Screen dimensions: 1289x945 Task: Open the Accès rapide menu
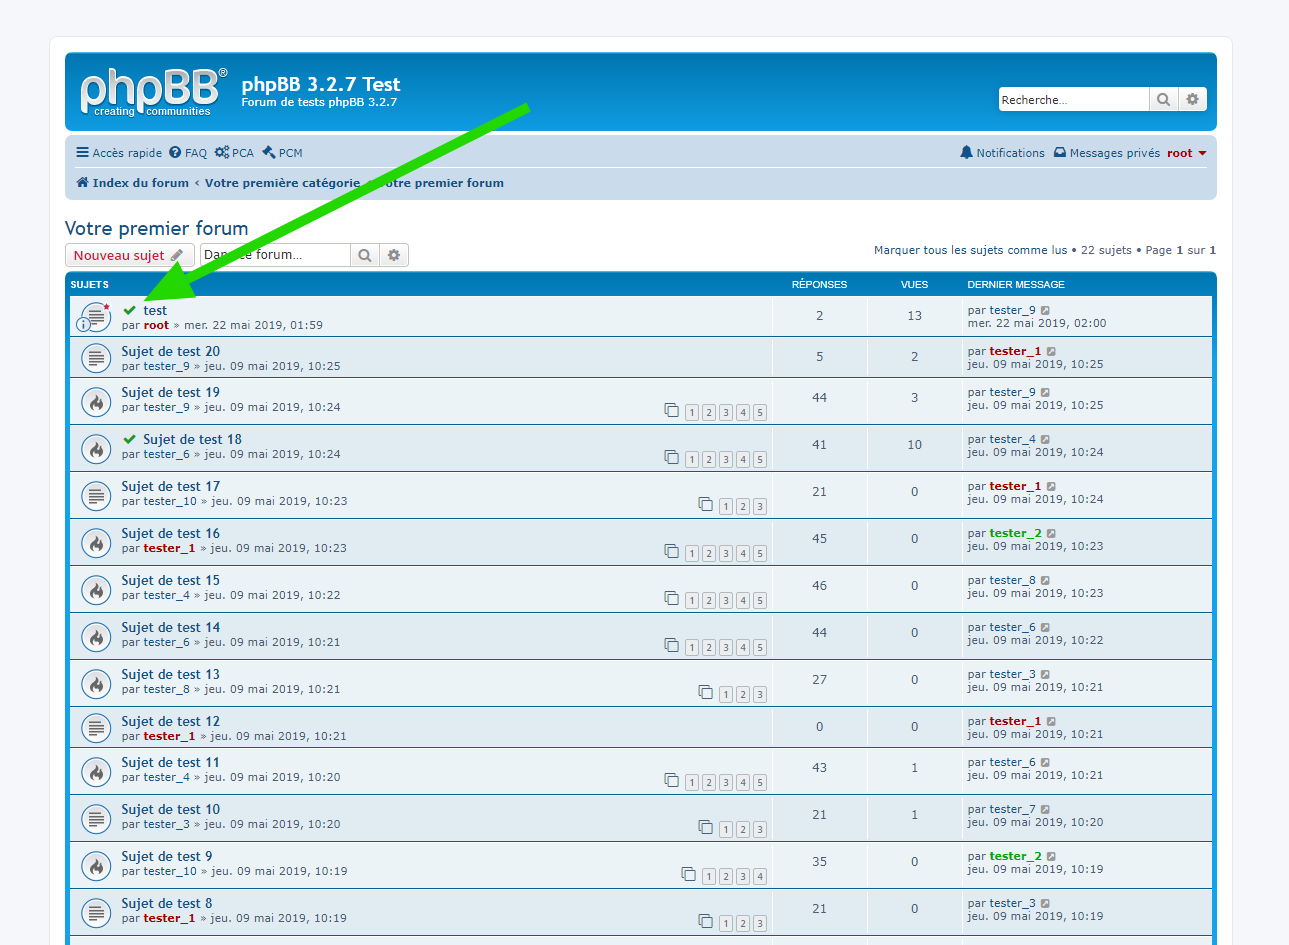pos(119,153)
